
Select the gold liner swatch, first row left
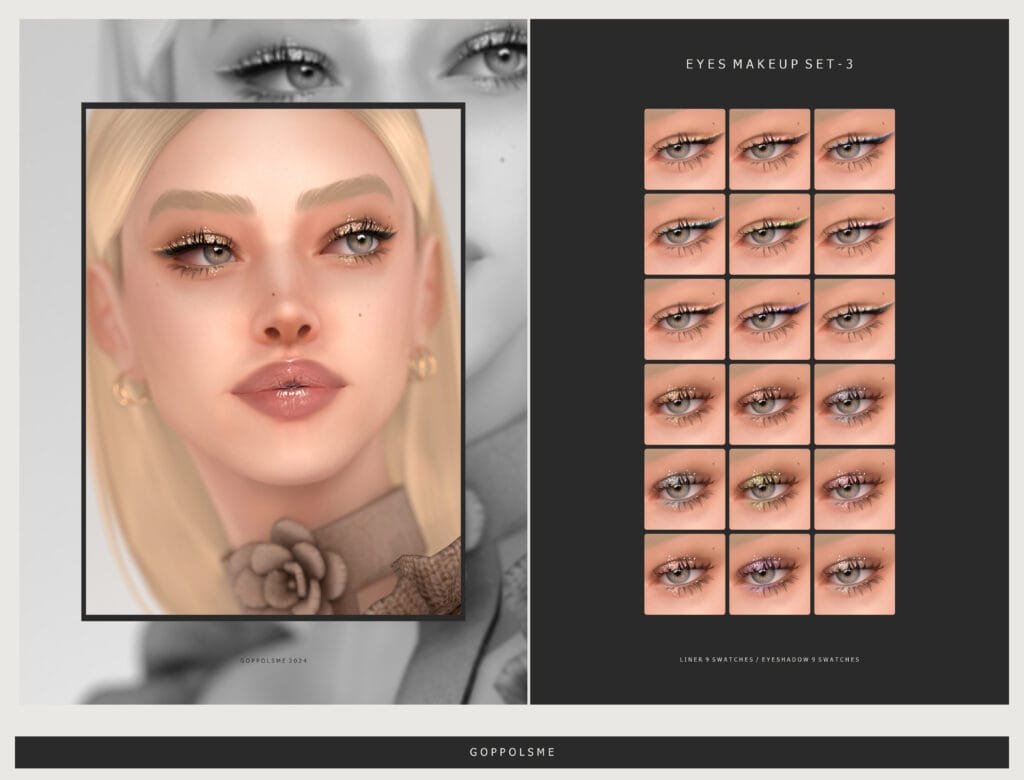click(x=684, y=149)
